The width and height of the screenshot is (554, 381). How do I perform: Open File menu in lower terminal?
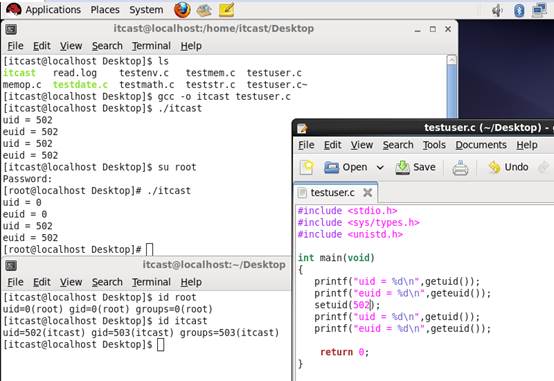click(16, 282)
